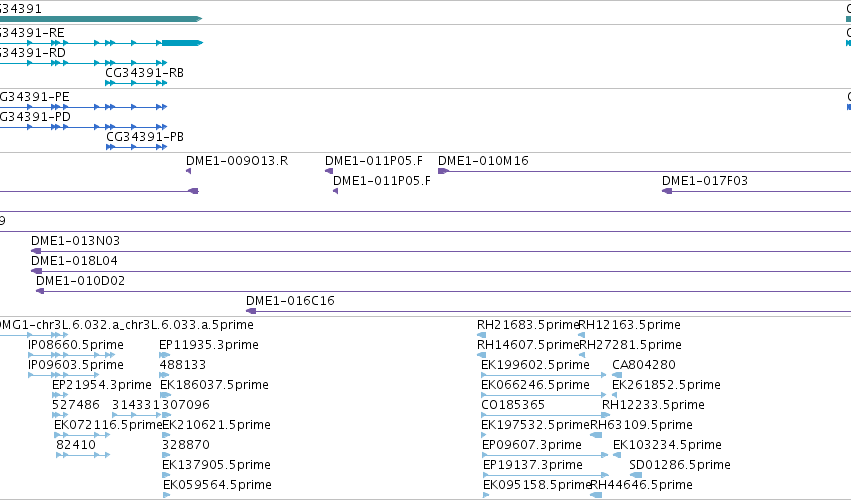Click the RH63109.5prime EST arrow

point(596,435)
